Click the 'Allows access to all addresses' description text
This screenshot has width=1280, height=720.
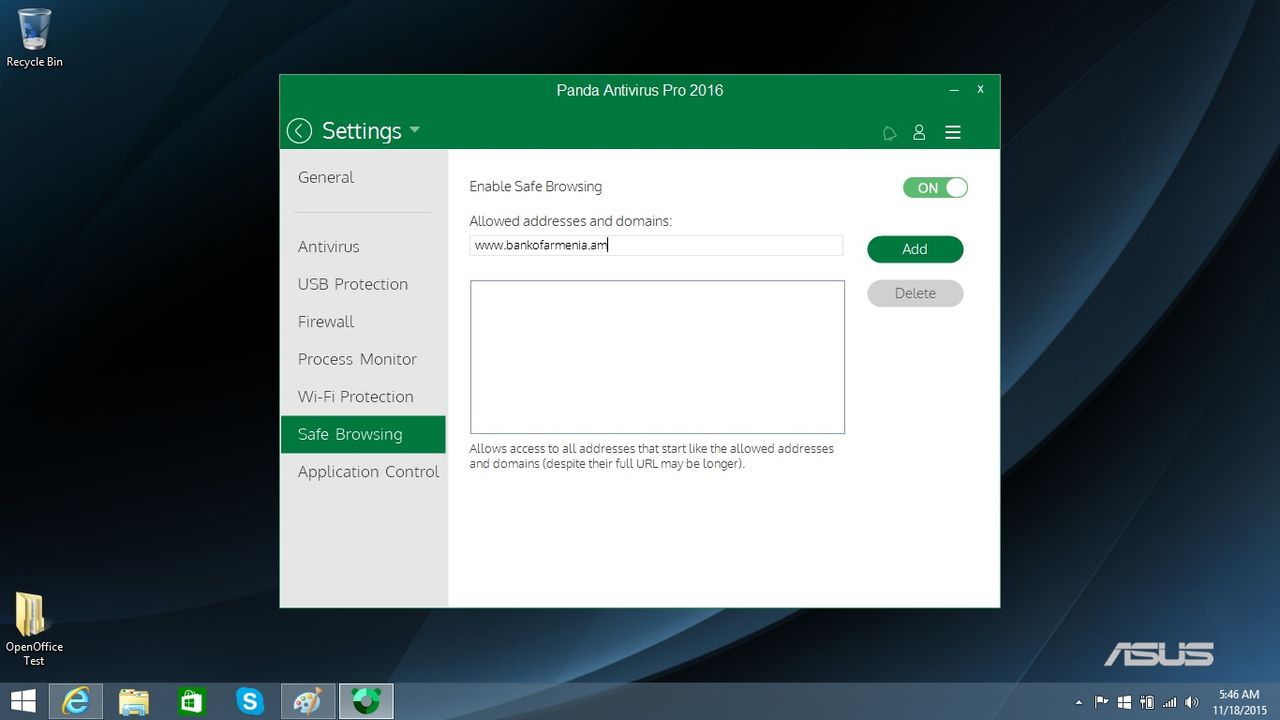(652, 456)
